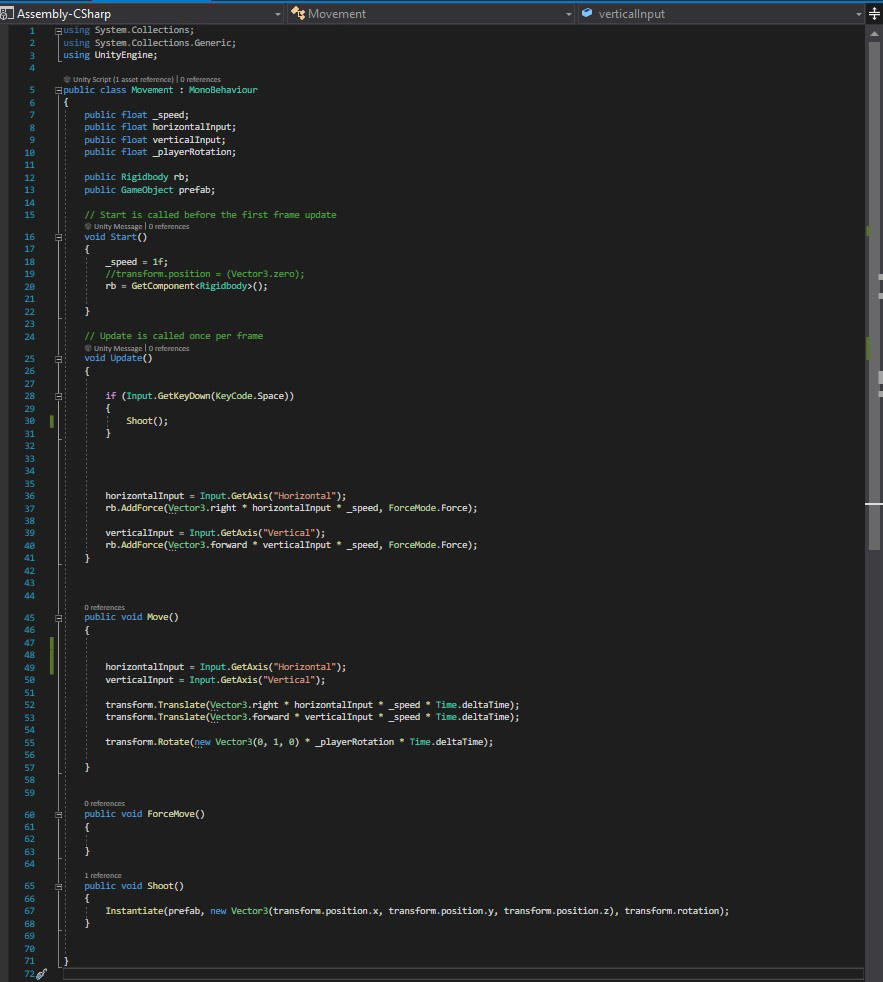Collapse the Shoot method outline

[58, 887]
